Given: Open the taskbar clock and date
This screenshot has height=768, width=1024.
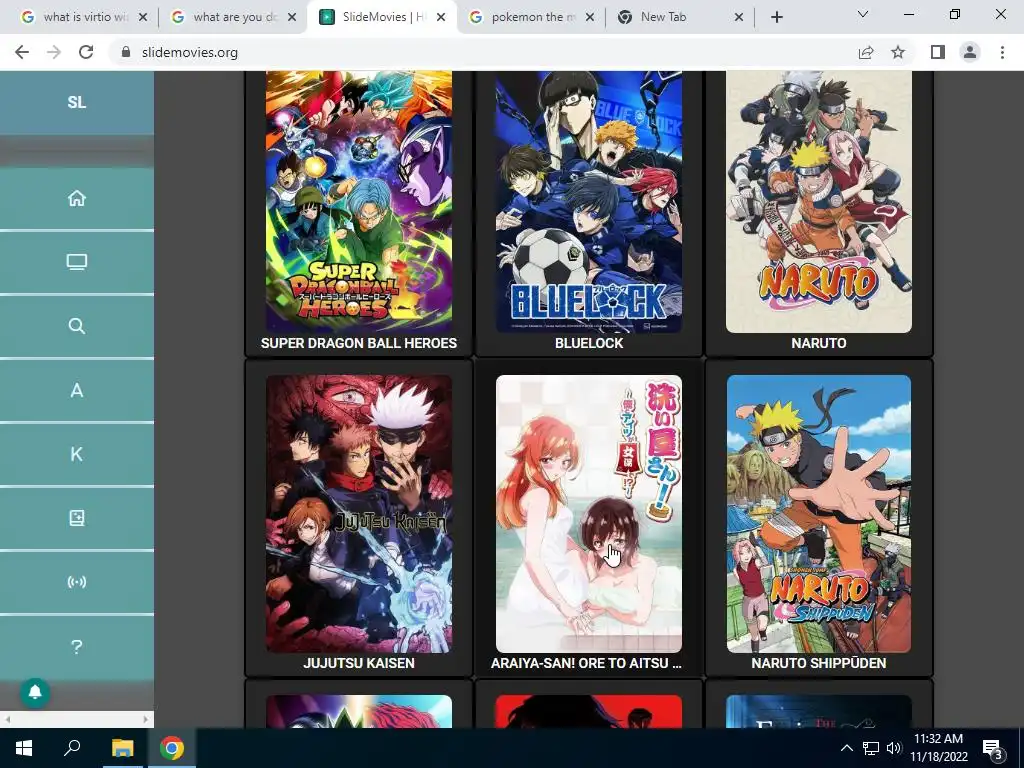Looking at the screenshot, I should pos(938,748).
